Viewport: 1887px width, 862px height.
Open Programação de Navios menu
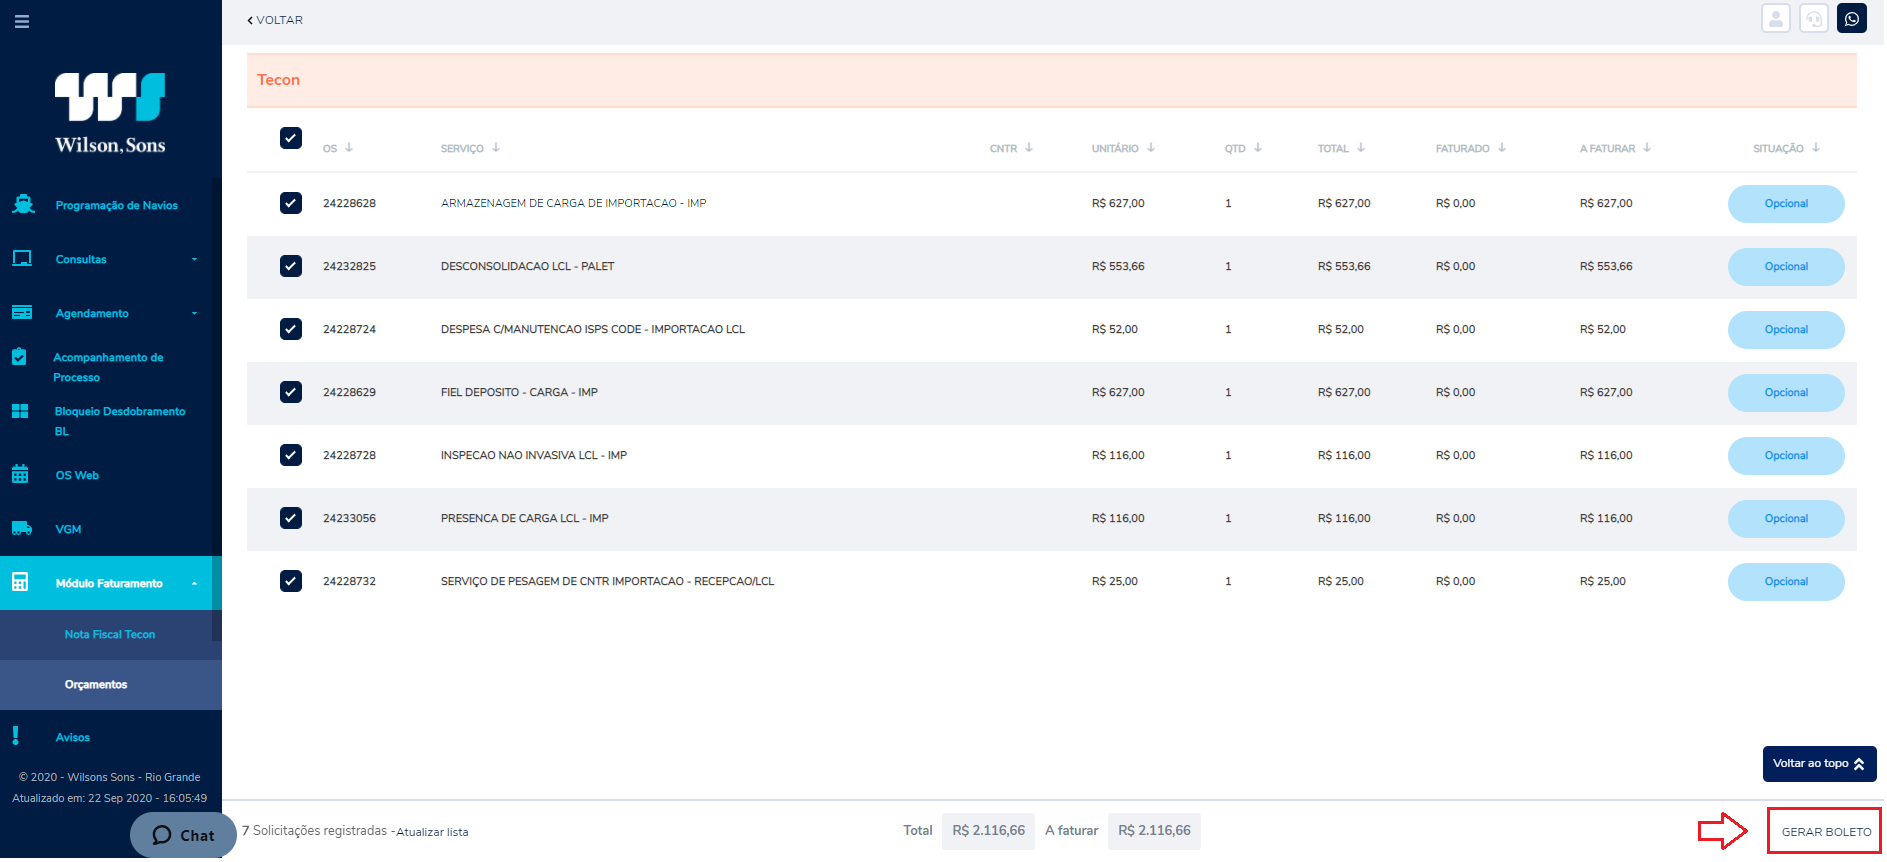117,205
